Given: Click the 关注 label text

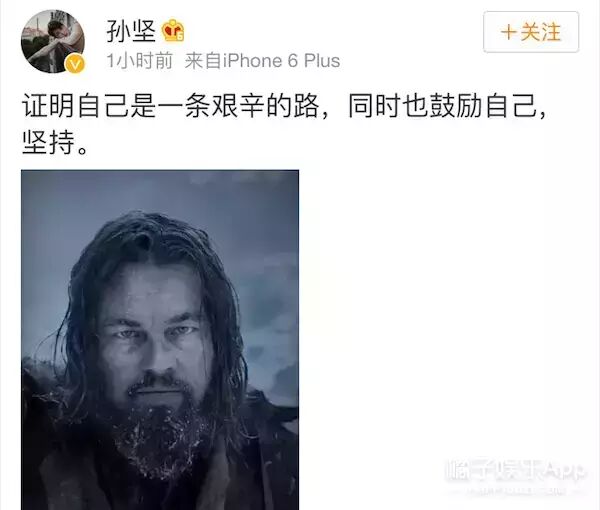Looking at the screenshot, I should [540, 32].
